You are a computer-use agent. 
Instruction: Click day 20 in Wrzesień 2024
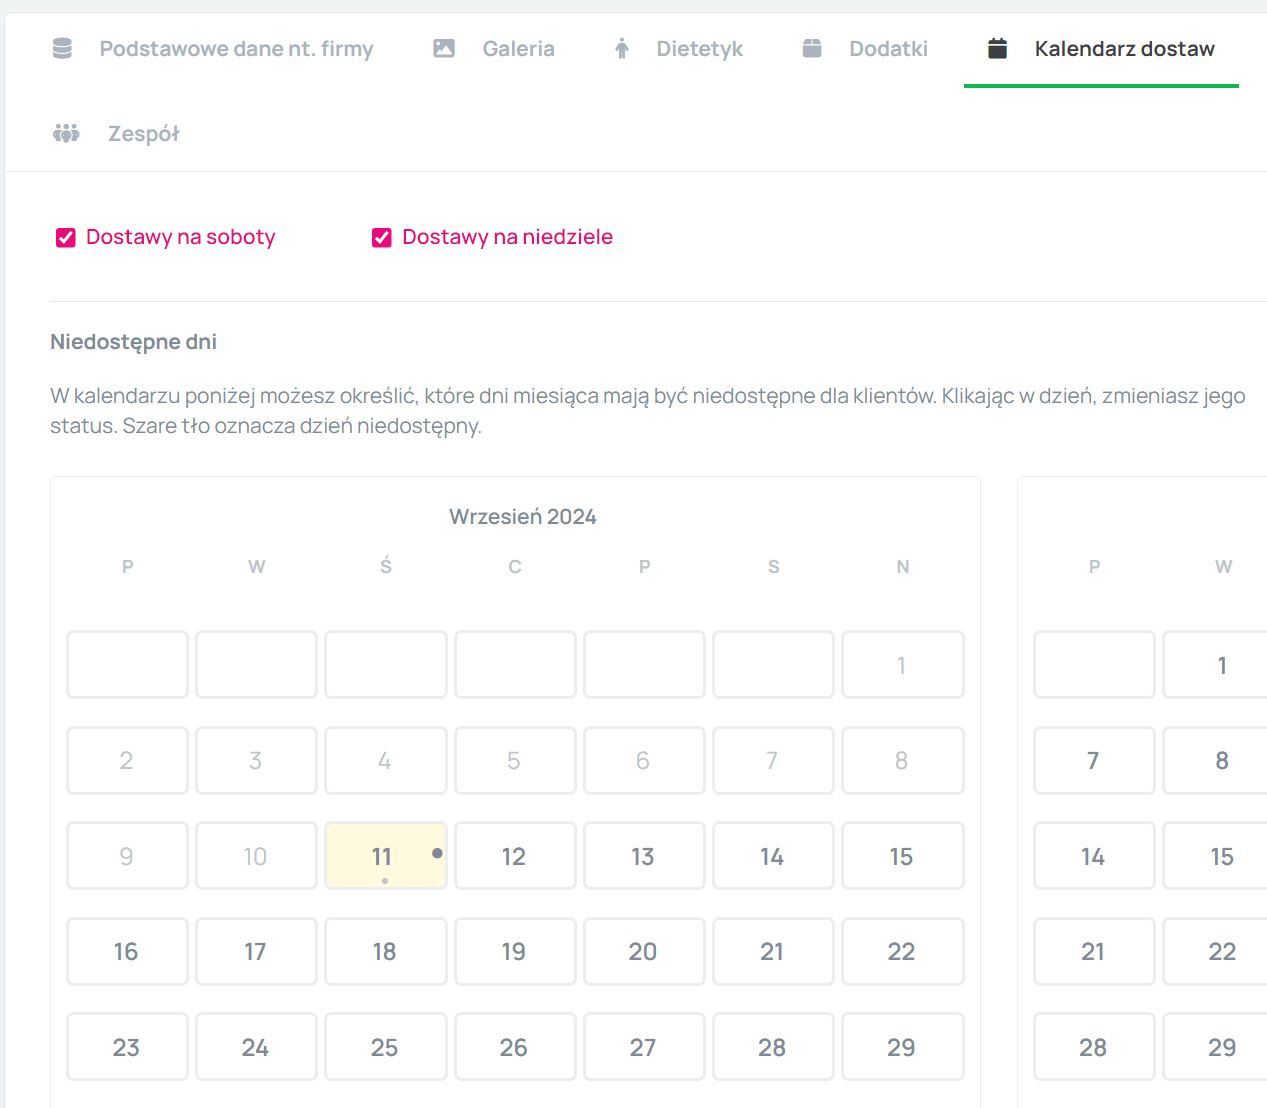pos(643,951)
